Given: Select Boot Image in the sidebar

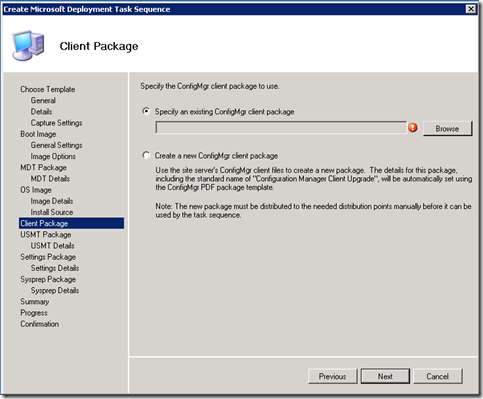Looking at the screenshot, I should 38,134.
